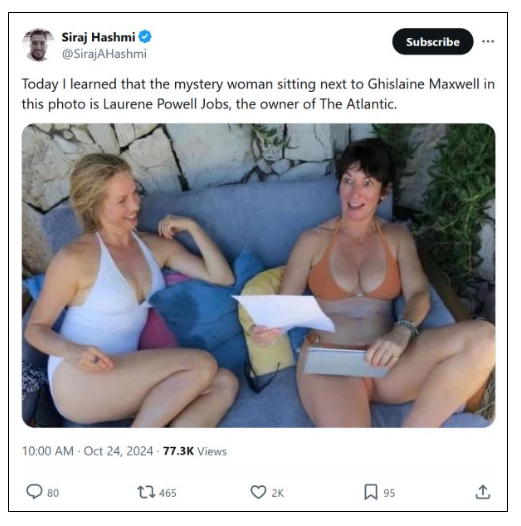This screenshot has height=526, width=521.
Task: Click the 2K likes count
Action: [x=277, y=493]
